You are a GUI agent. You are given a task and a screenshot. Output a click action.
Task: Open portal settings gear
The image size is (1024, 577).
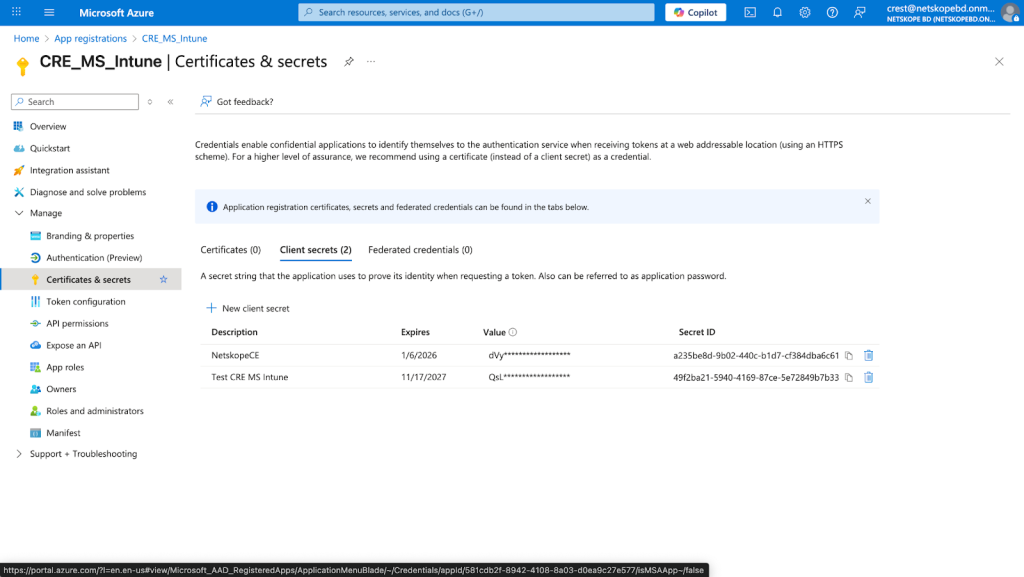pyautogui.click(x=805, y=12)
